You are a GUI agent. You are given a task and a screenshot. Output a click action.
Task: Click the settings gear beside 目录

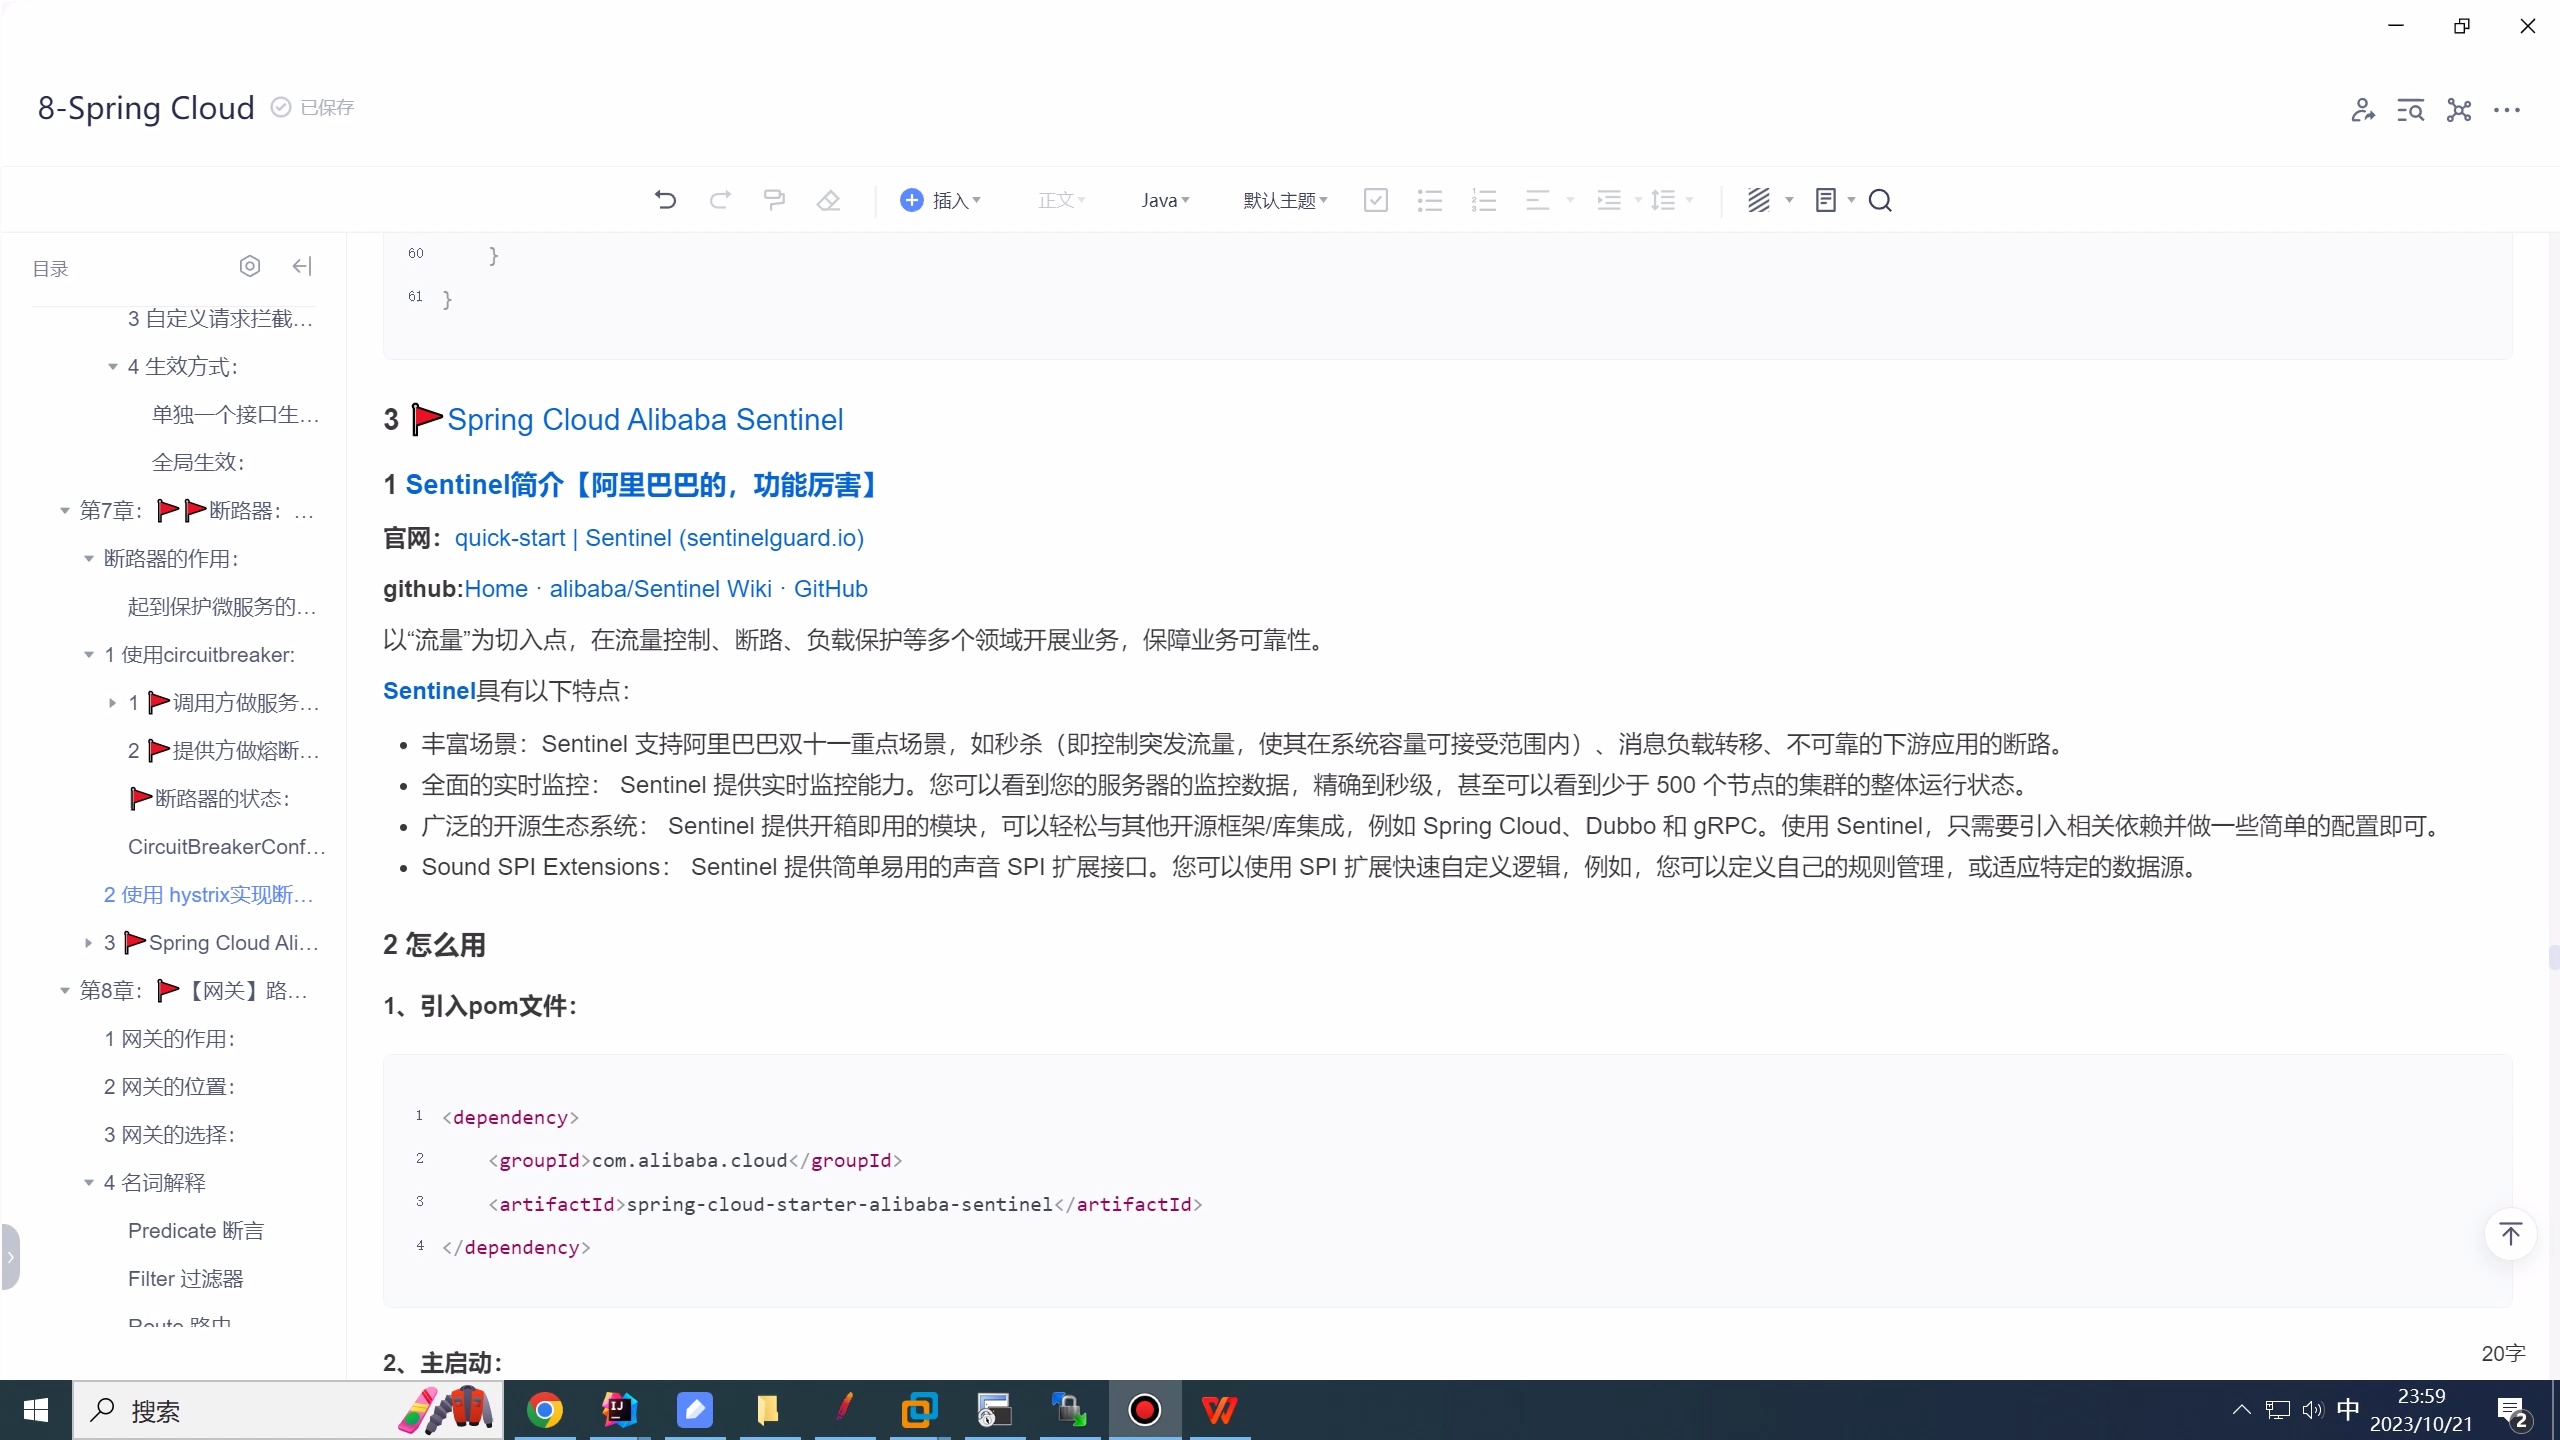pyautogui.click(x=250, y=266)
